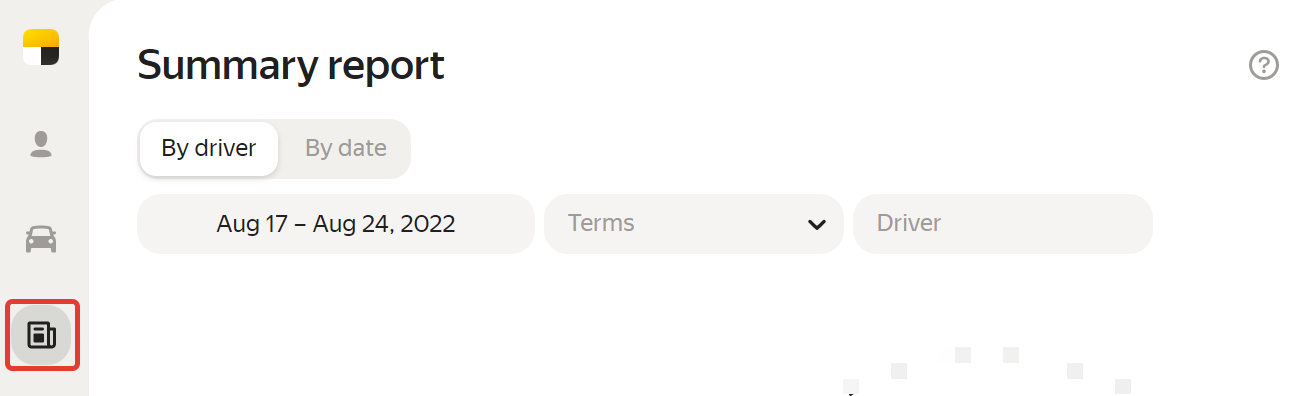Open the Drivers section via person icon
The width and height of the screenshot is (1300, 396).
41,144
